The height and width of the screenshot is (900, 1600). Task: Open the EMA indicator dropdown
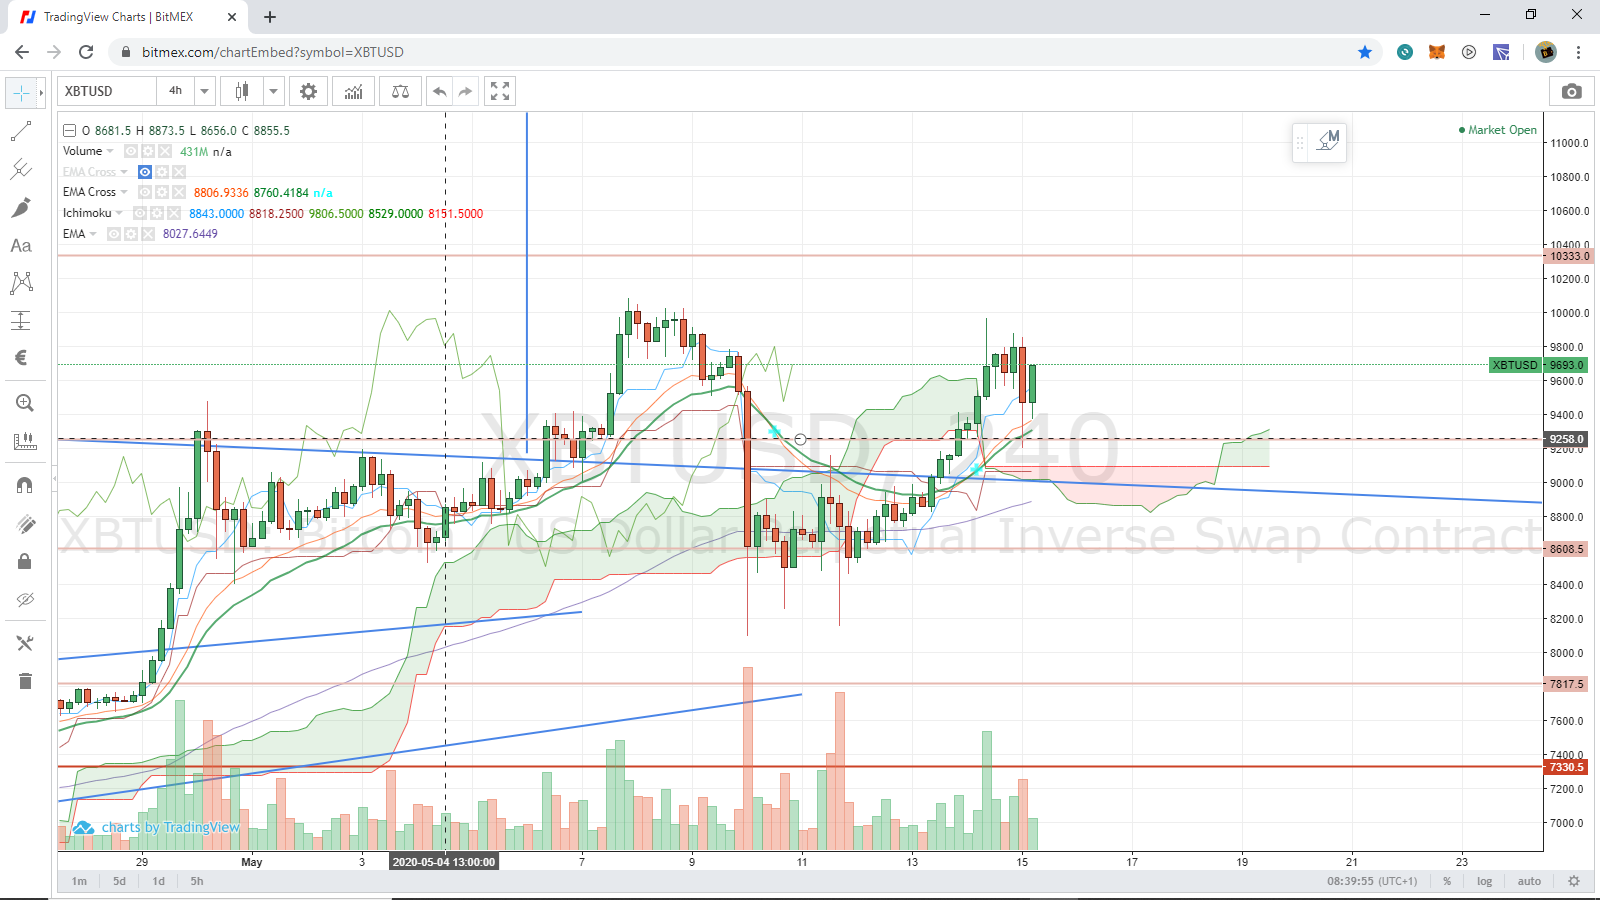[93, 234]
